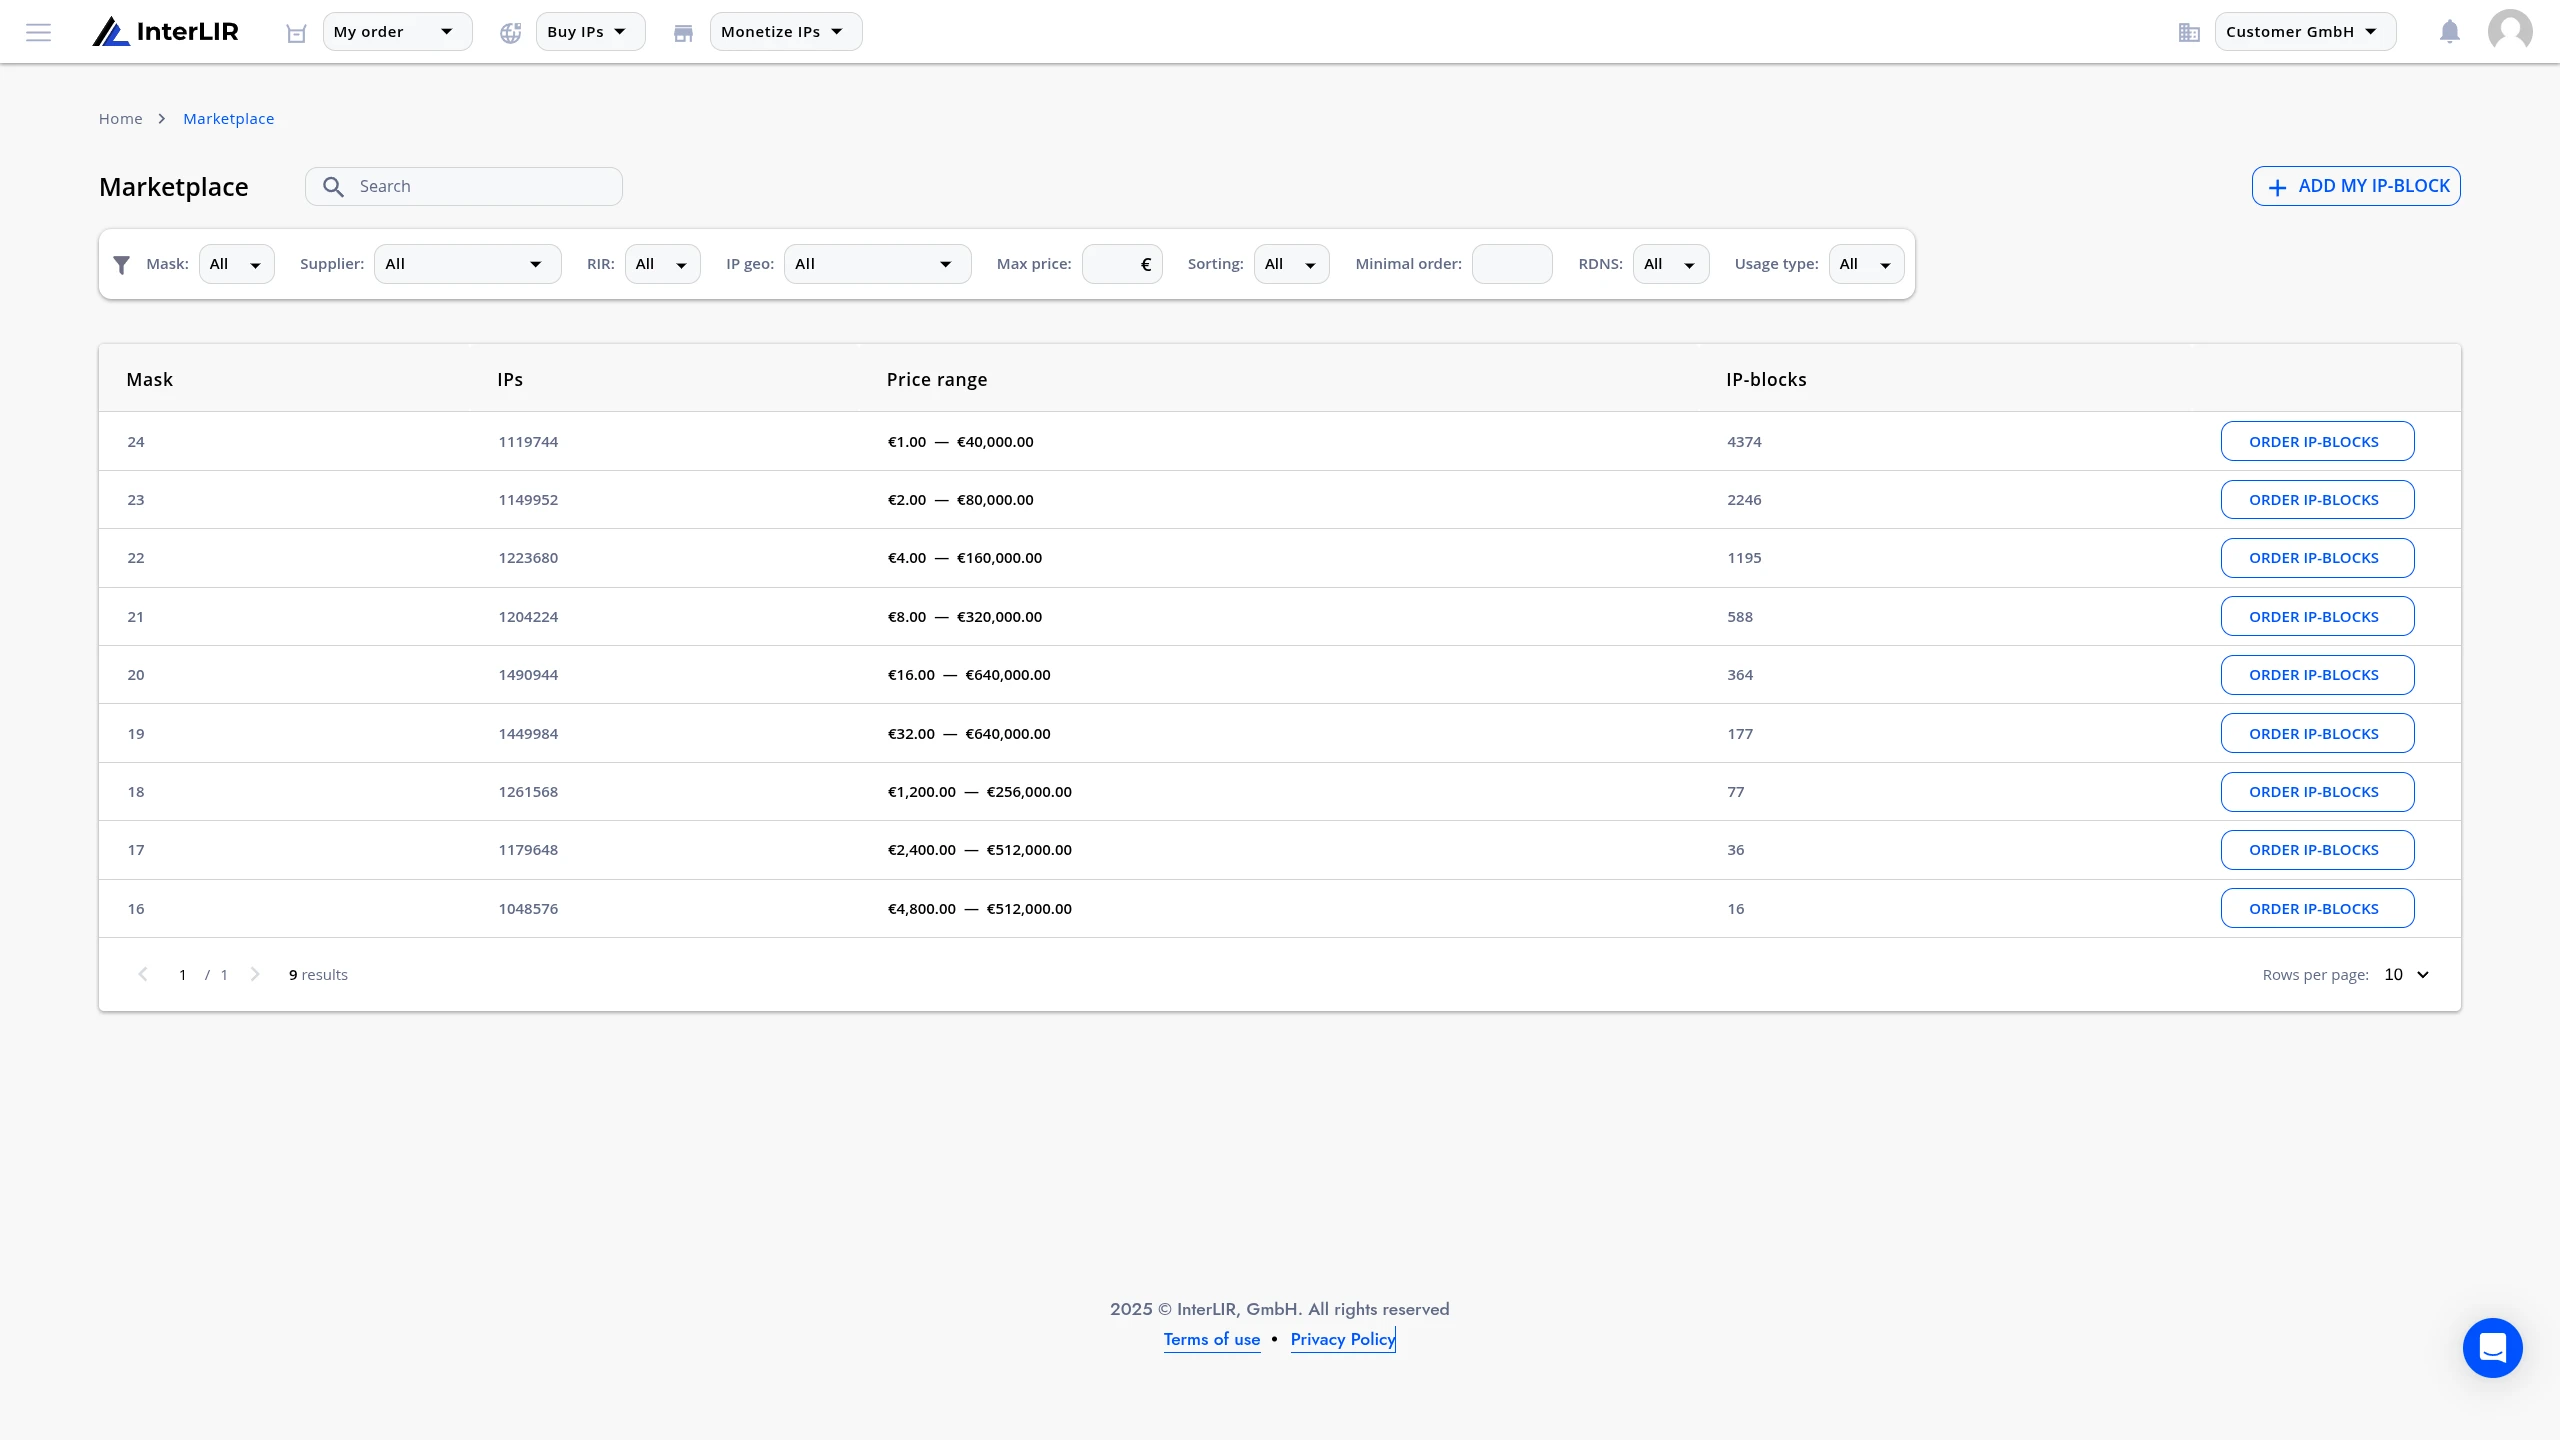Click the Marketplace breadcrumb link
Viewport: 2560px width, 1440px height.
coord(228,119)
